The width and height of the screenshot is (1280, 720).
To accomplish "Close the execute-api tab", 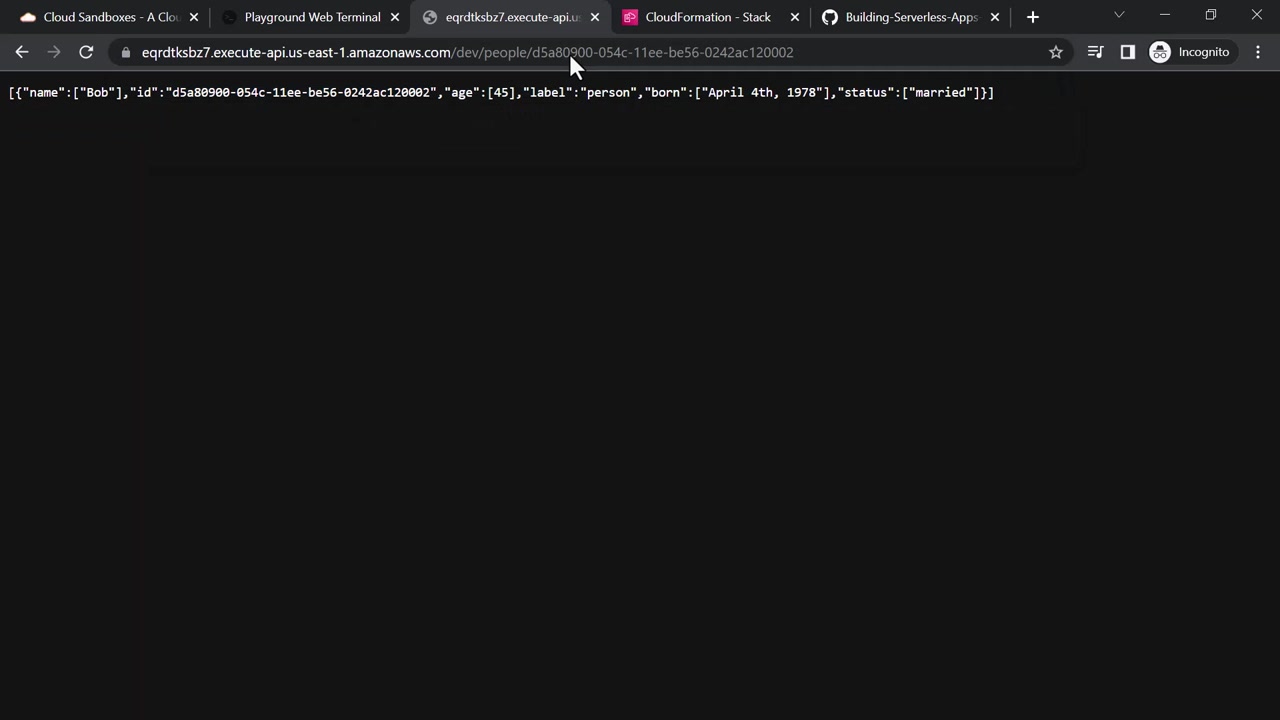I will [594, 17].
